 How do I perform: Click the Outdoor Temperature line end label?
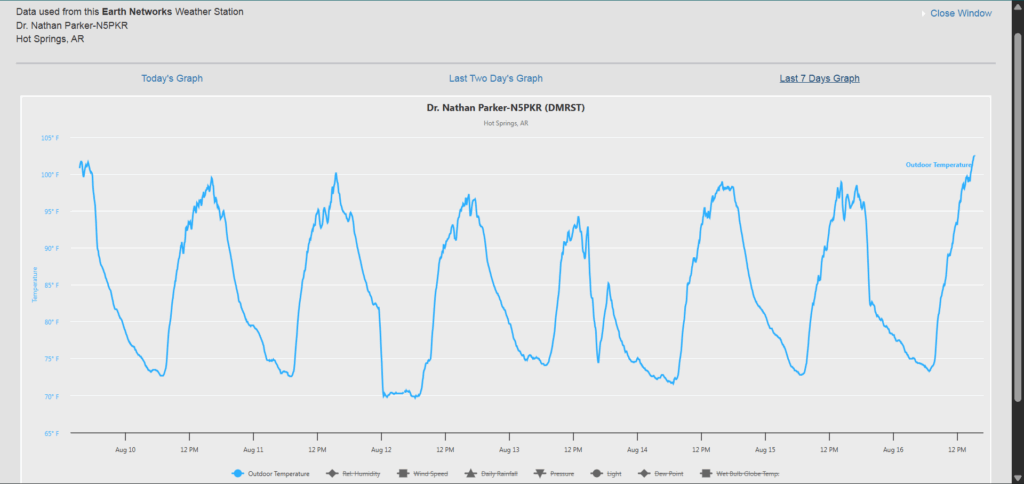click(938, 165)
